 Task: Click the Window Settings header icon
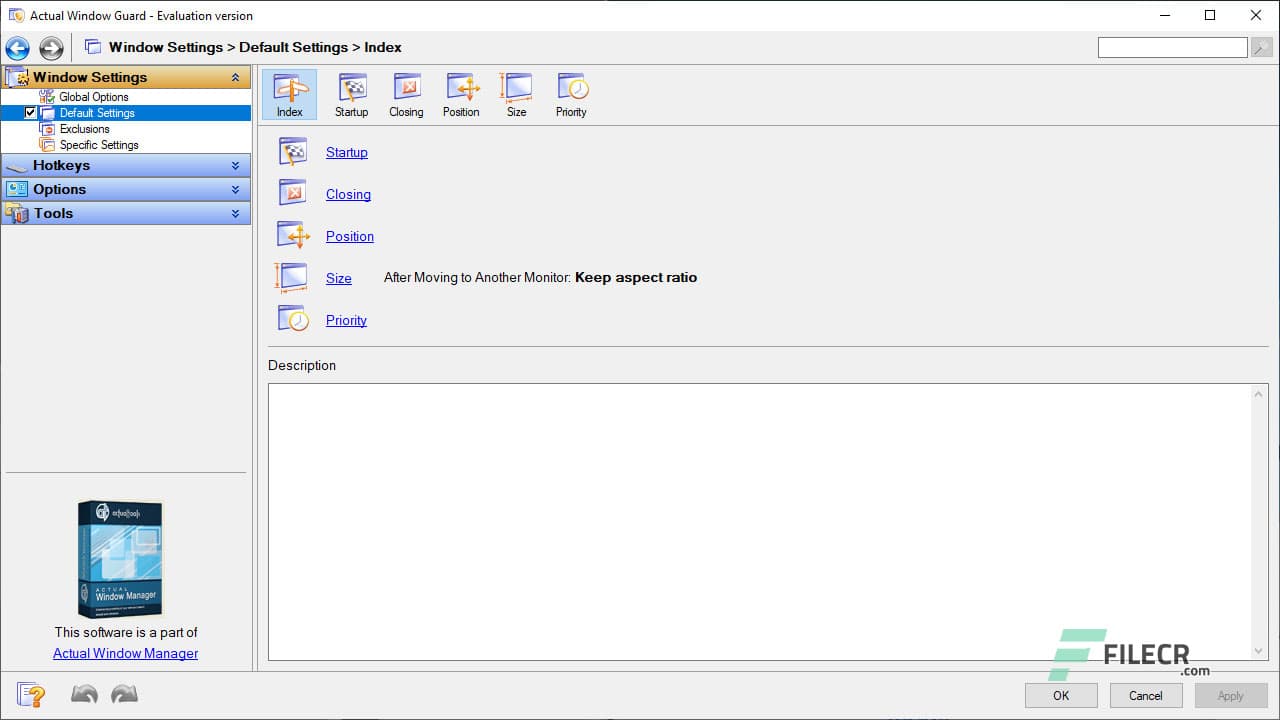[17, 77]
